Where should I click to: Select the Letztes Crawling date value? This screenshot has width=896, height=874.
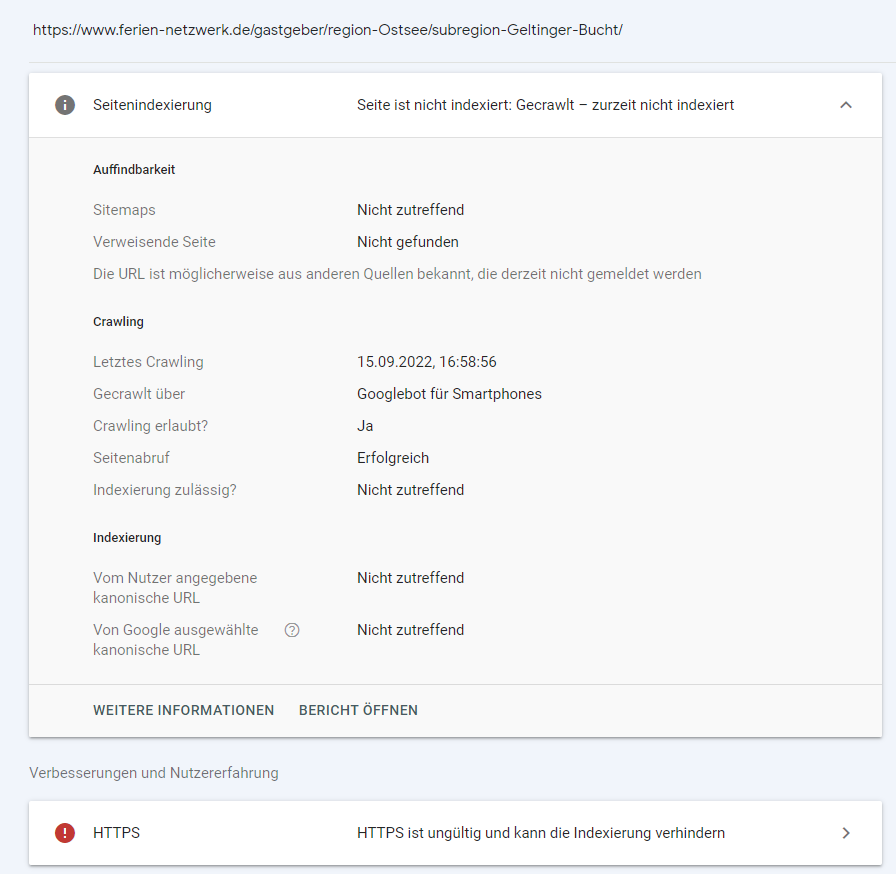tap(427, 362)
